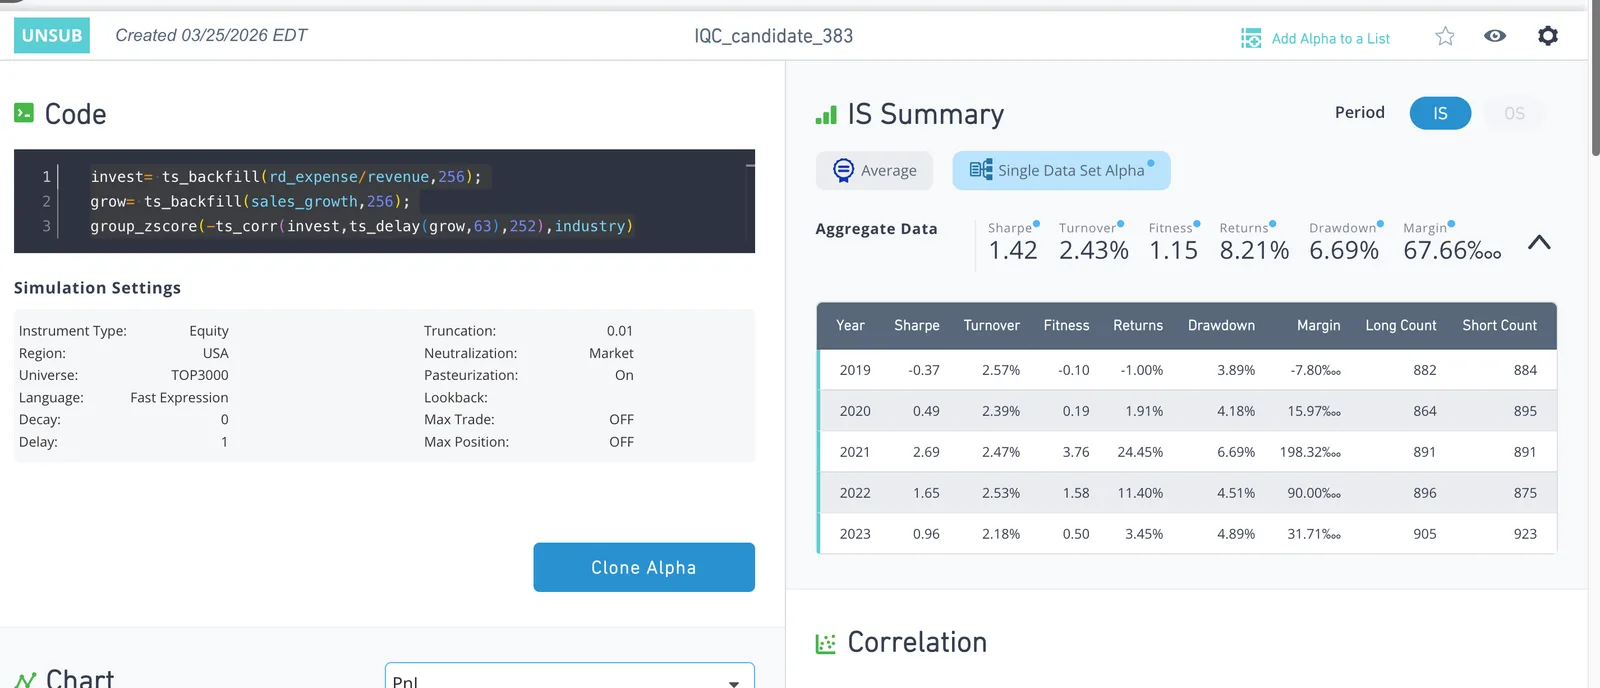Viewport: 1600px width, 688px height.
Task: Toggle visibility with the eye icon
Action: coord(1495,36)
